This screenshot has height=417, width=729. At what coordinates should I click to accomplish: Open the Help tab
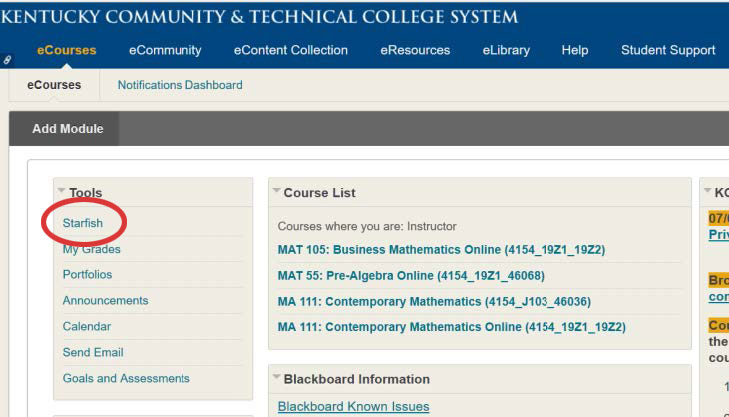tap(575, 50)
